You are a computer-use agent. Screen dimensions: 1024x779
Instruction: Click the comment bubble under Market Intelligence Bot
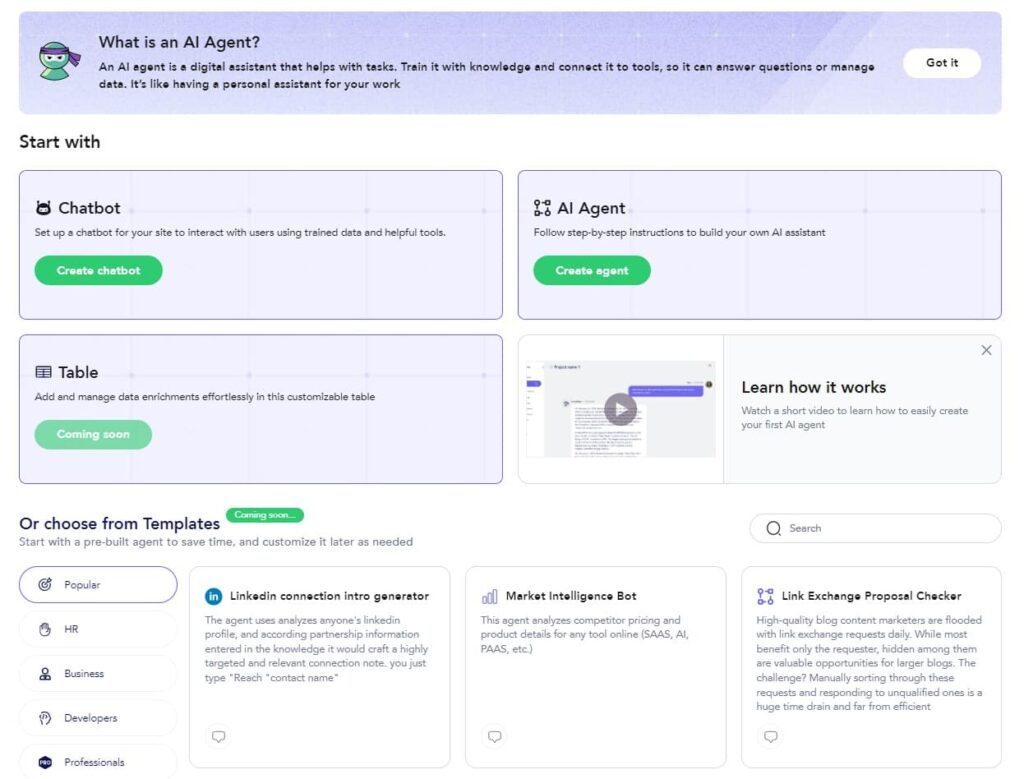pos(494,737)
